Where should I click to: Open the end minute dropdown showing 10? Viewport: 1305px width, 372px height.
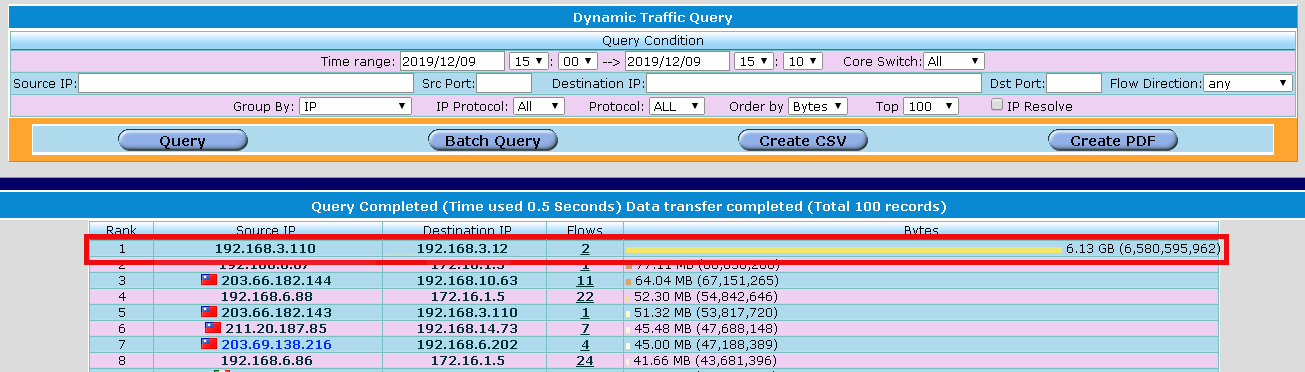click(803, 61)
